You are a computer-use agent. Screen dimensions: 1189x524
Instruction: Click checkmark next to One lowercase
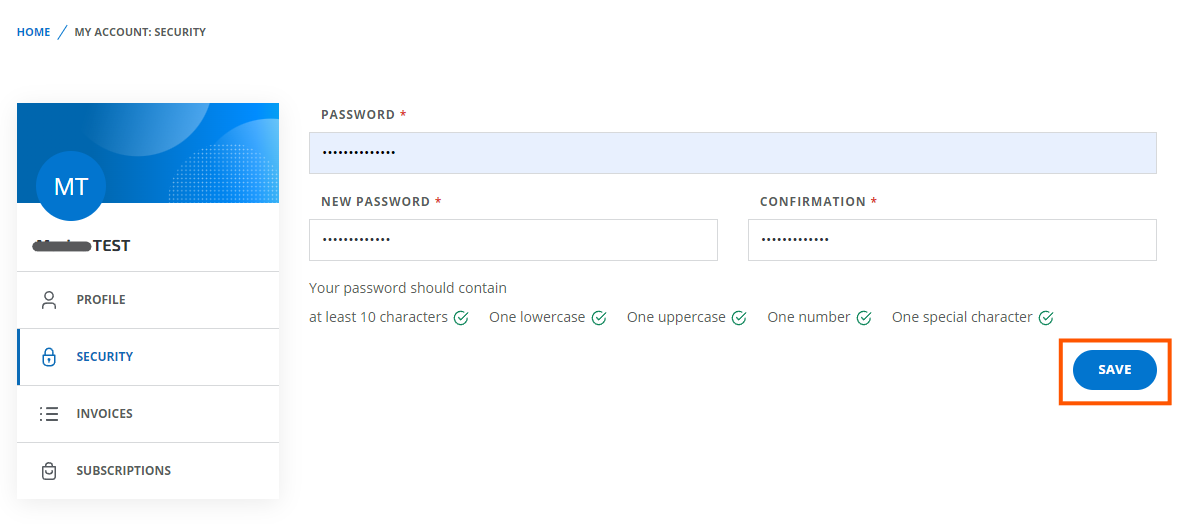[x=599, y=318]
